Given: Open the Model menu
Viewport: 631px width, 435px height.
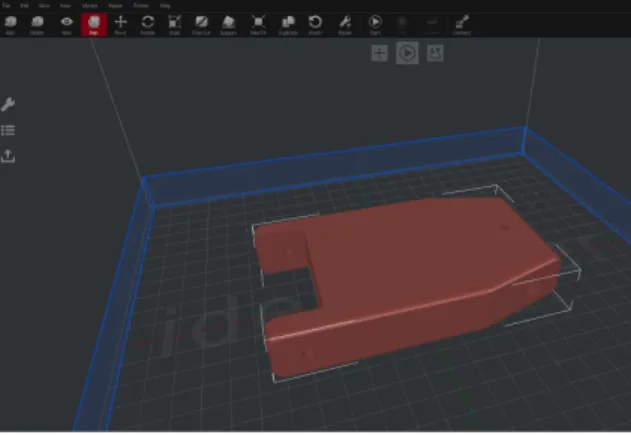Looking at the screenshot, I should (x=89, y=6).
